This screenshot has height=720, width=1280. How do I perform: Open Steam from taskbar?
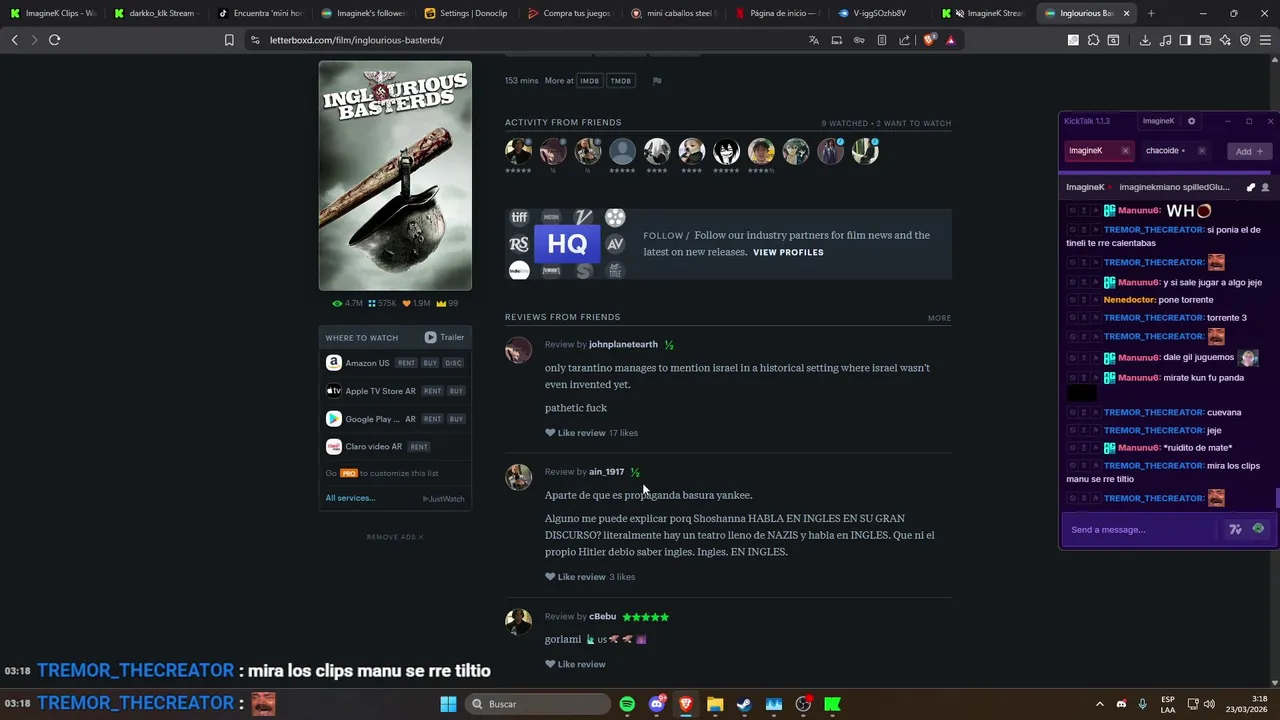coord(744,704)
